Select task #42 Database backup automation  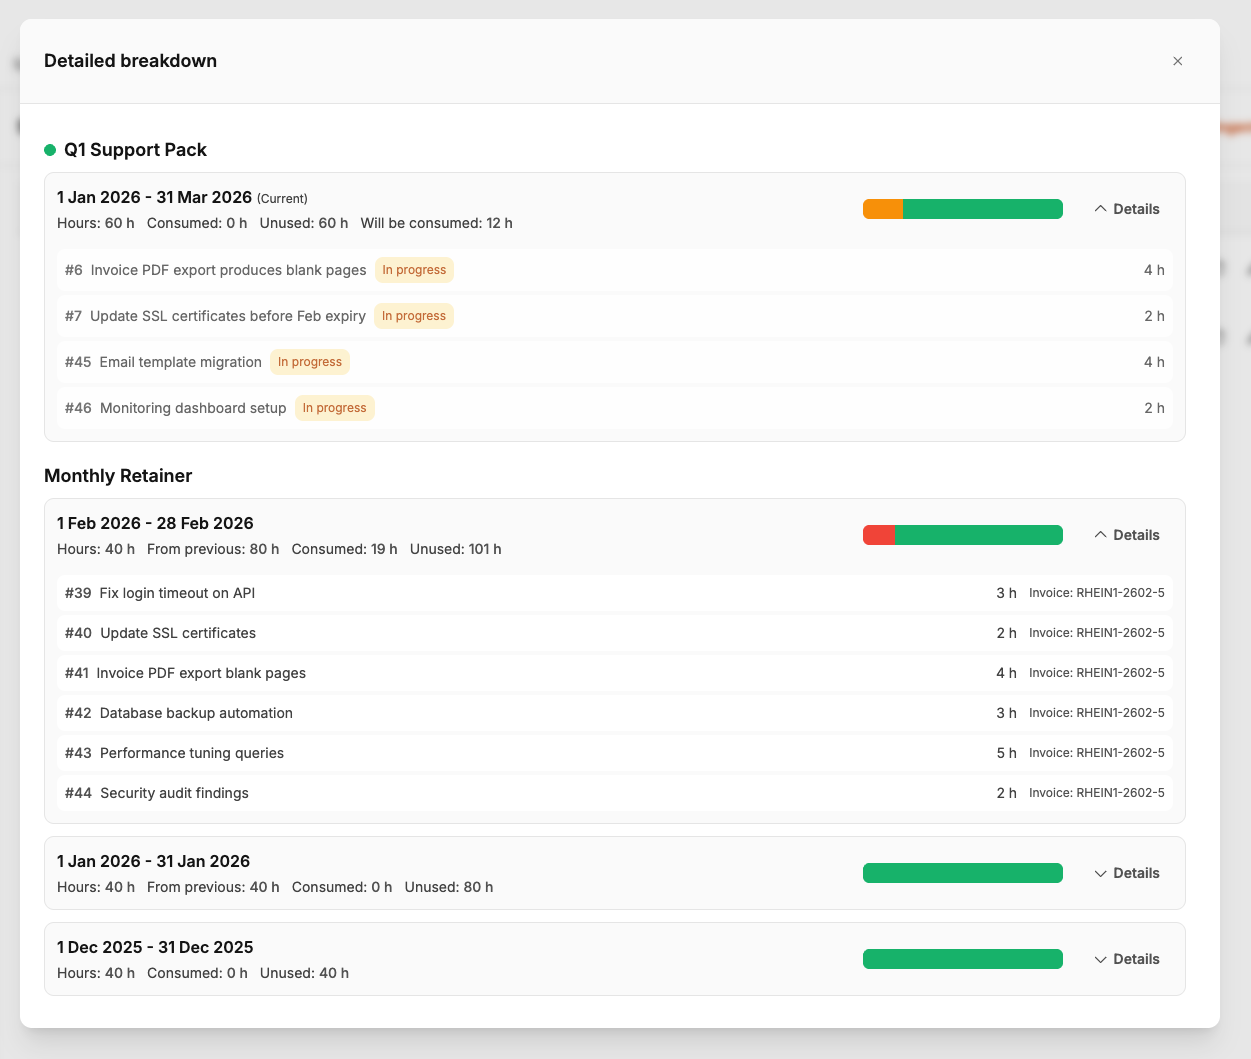[x=196, y=713]
